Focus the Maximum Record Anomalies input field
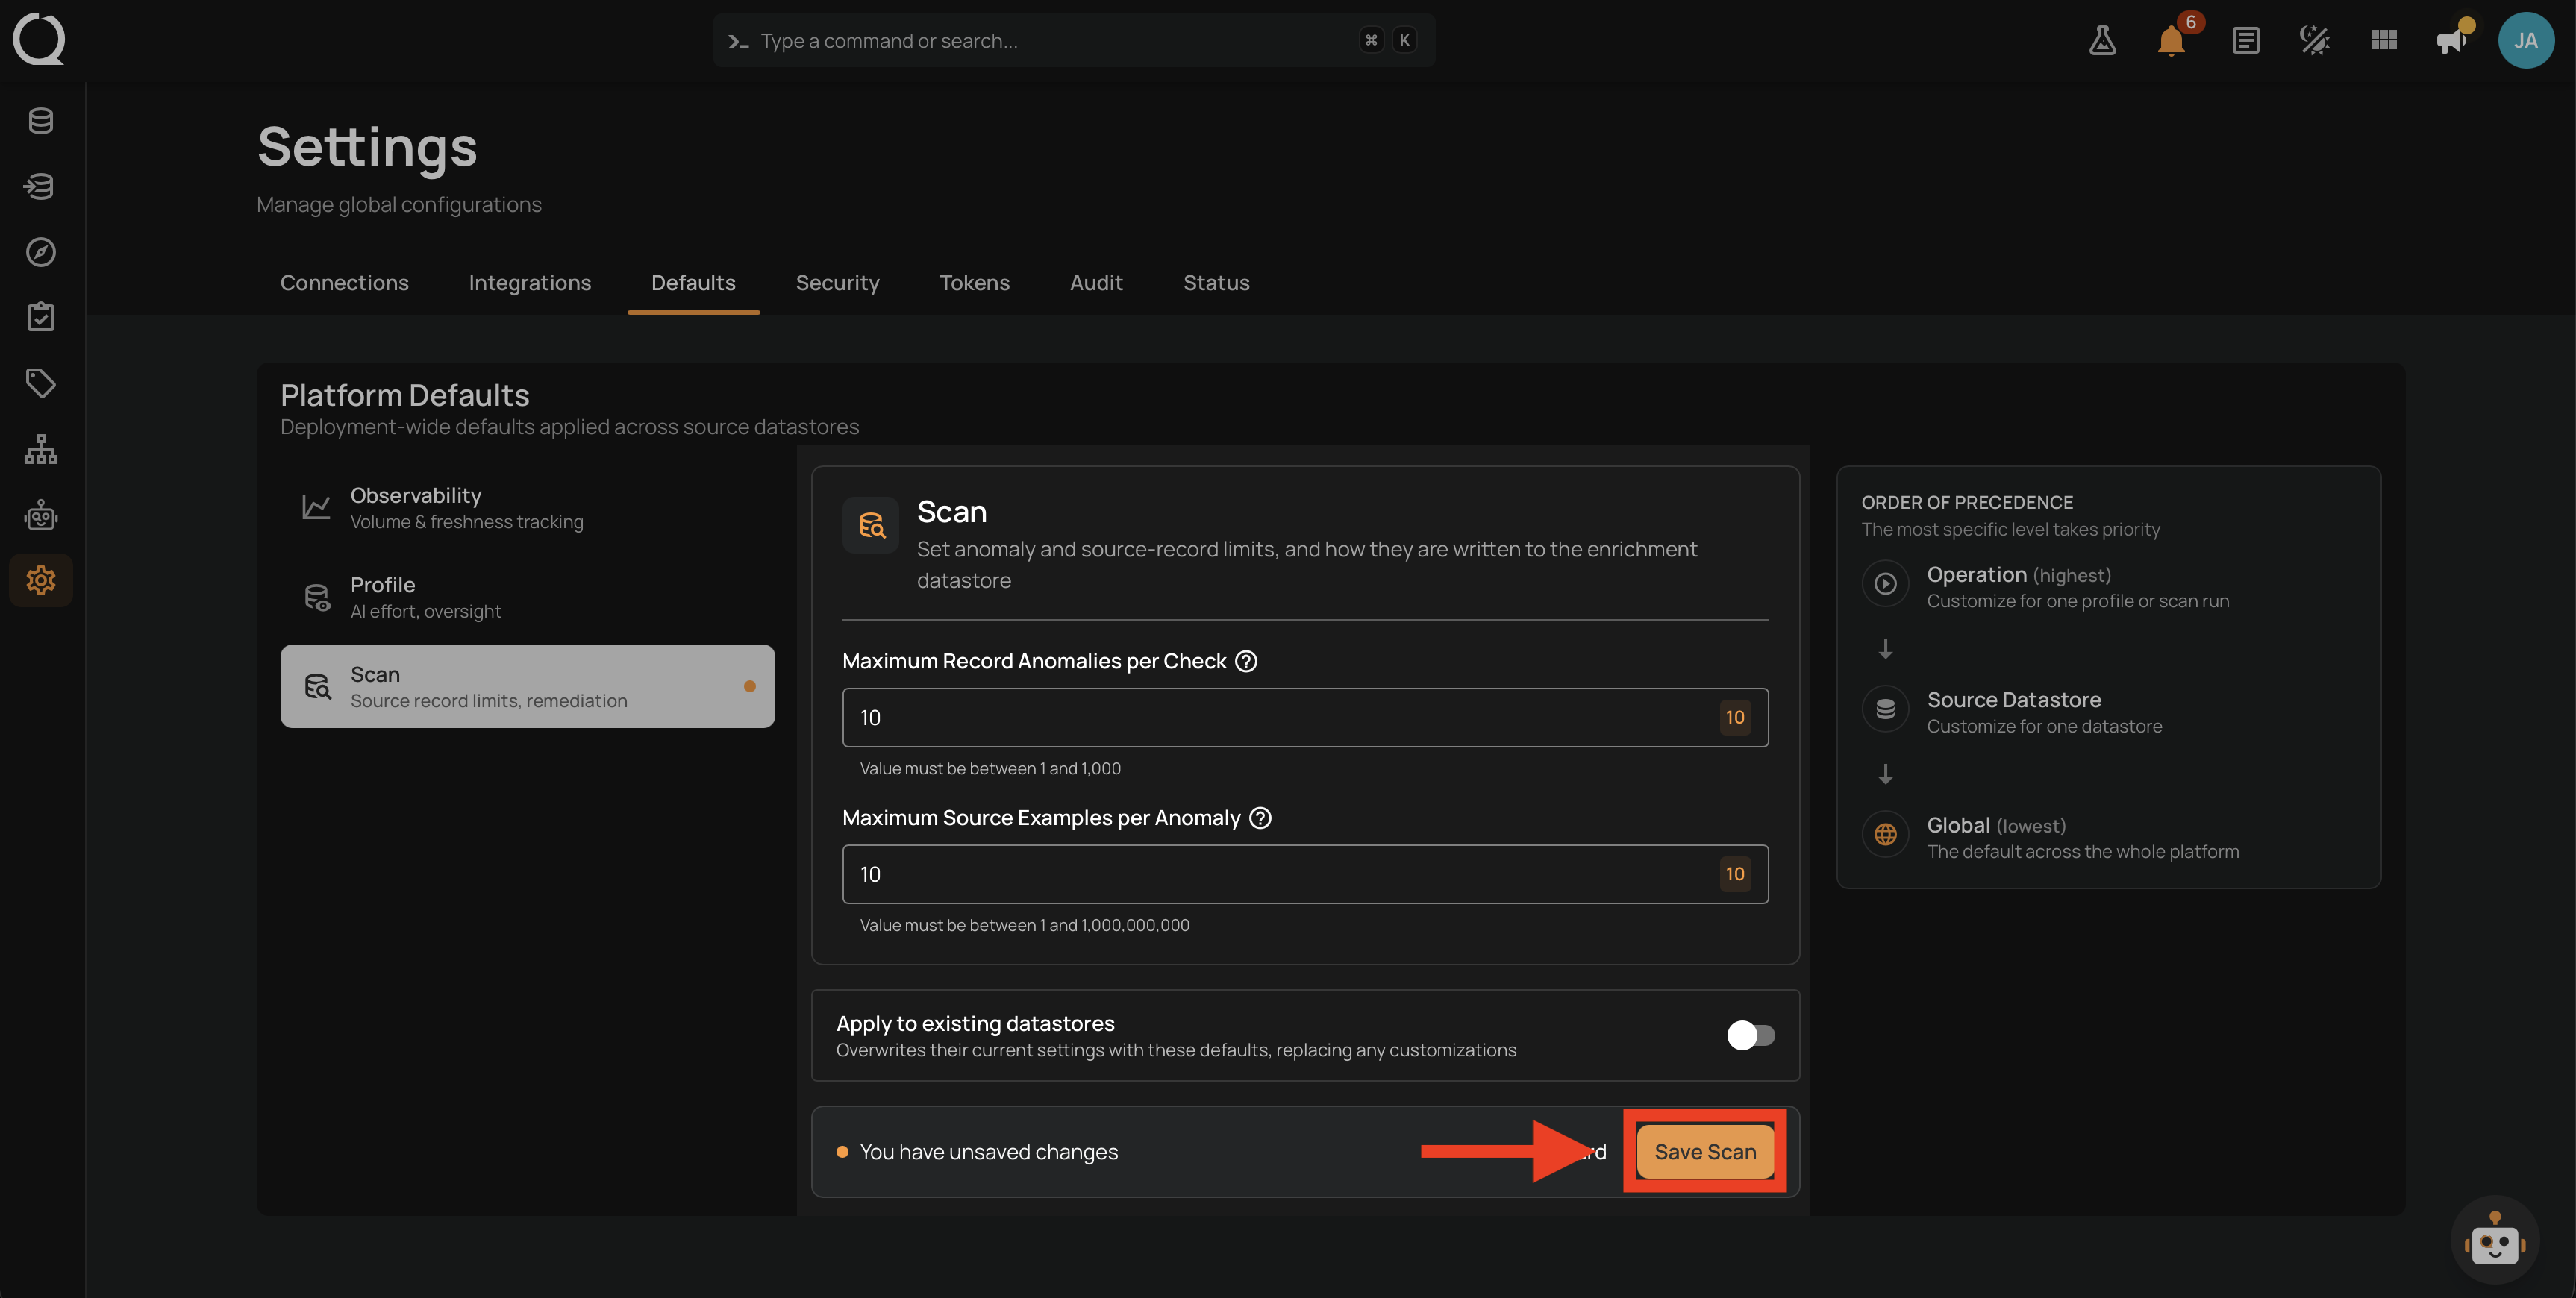 click(1305, 717)
